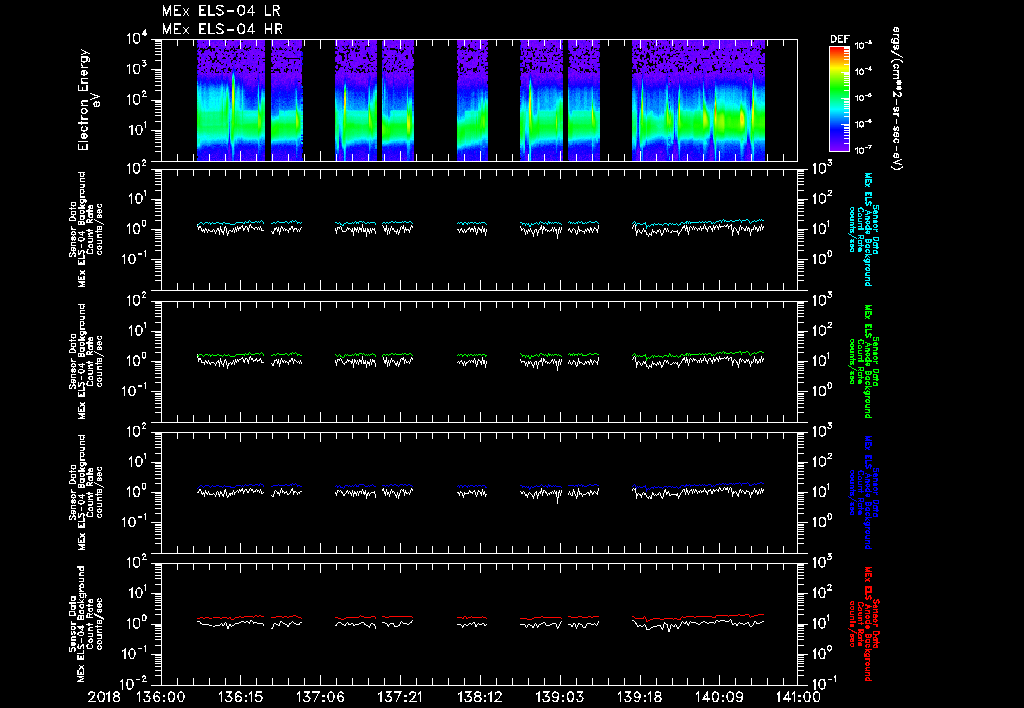
Task: Select the 'Electron Energy eV' axis label
Action: pyautogui.click(x=87, y=100)
